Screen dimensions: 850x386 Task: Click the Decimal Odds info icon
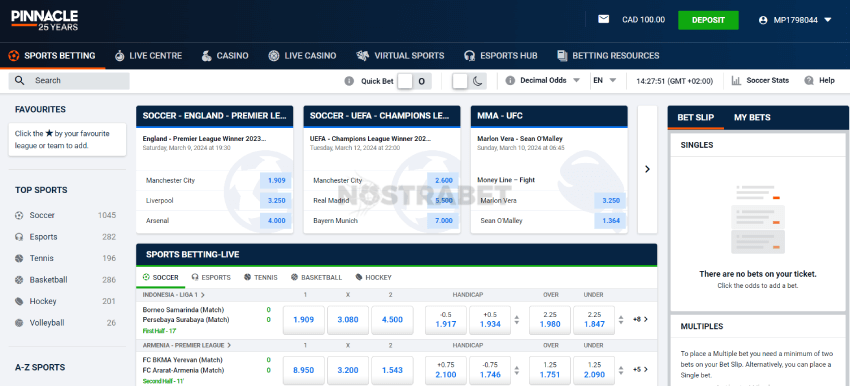(510, 81)
